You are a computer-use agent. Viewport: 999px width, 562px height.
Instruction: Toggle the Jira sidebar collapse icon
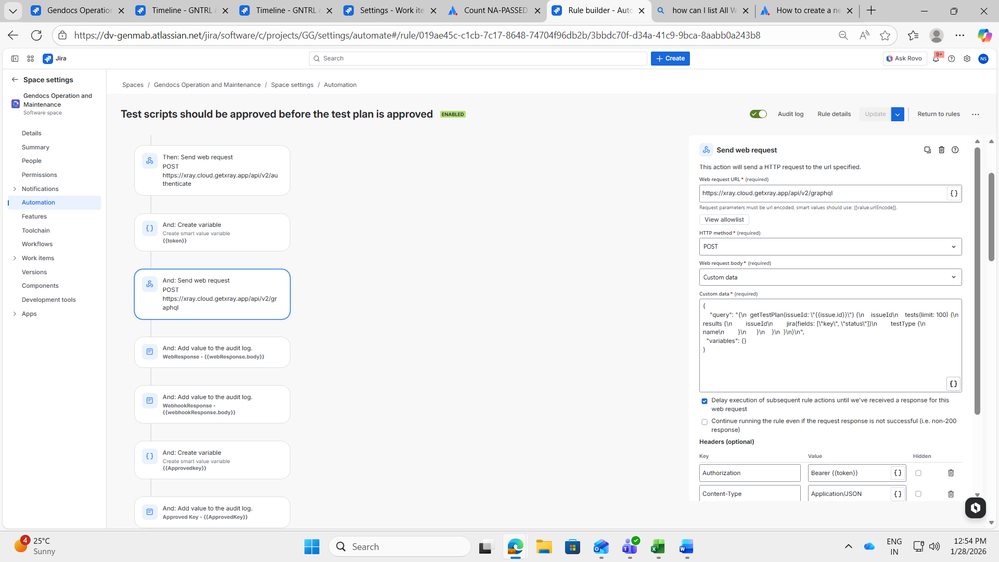[x=15, y=58]
